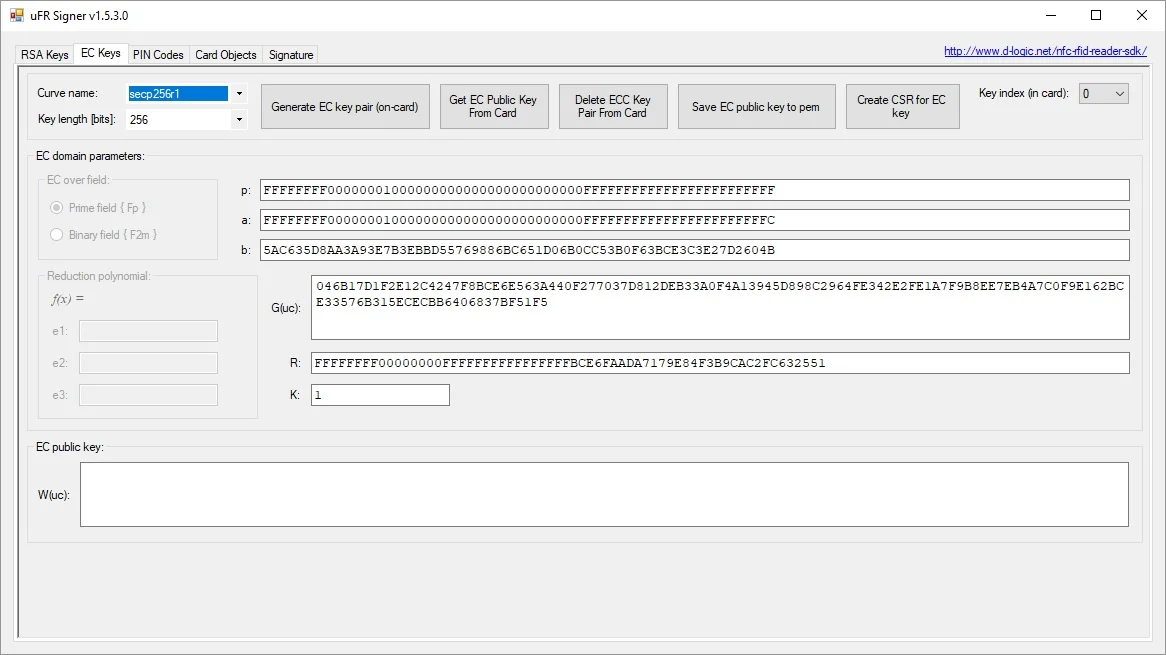Click the G(uc) text area
This screenshot has height=655, width=1166.
point(720,307)
